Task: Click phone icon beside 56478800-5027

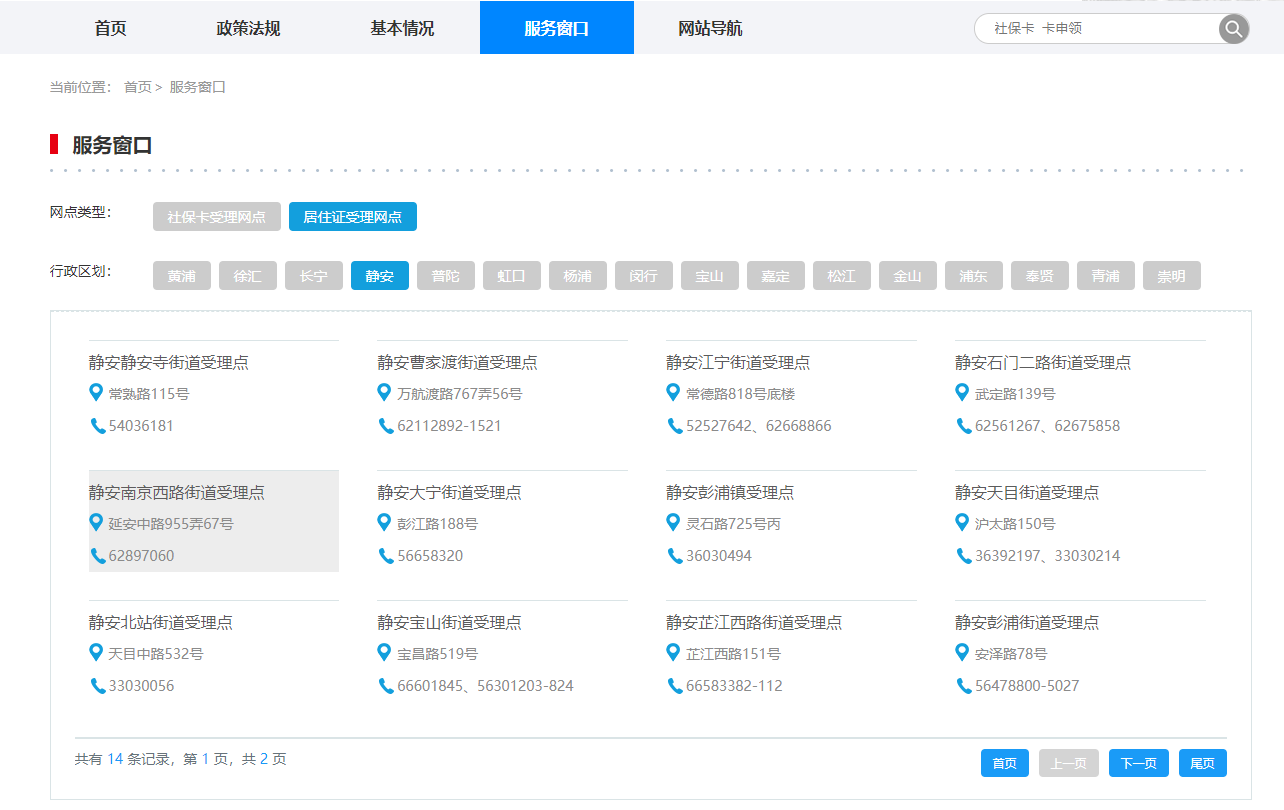Action: (964, 686)
